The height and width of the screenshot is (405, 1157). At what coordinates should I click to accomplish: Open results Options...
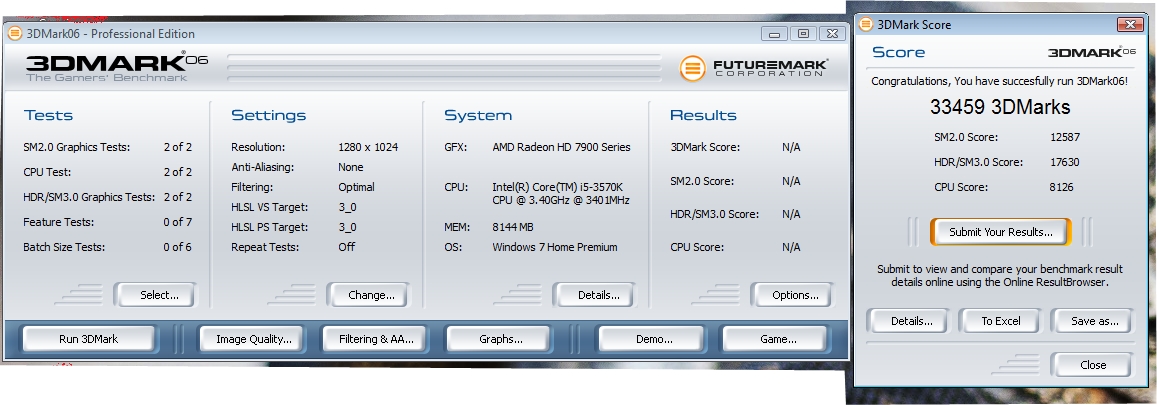(x=792, y=295)
